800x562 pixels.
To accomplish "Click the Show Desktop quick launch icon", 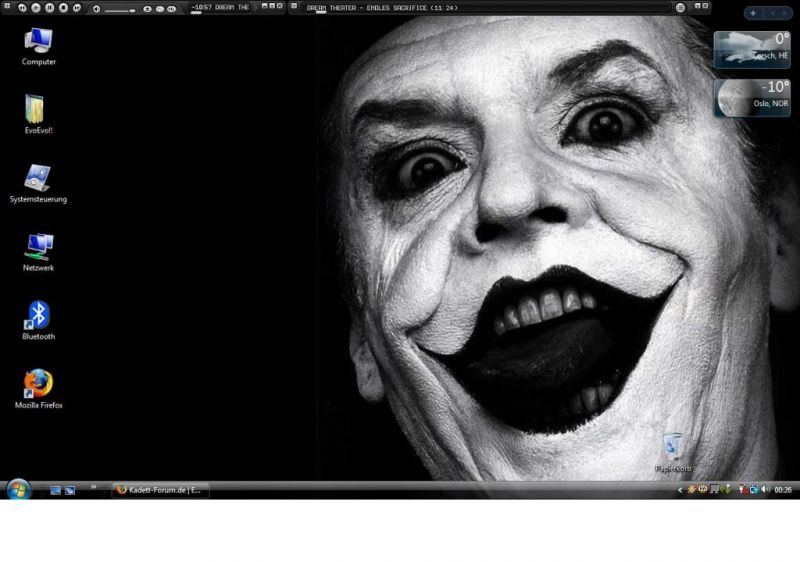I will (56, 490).
